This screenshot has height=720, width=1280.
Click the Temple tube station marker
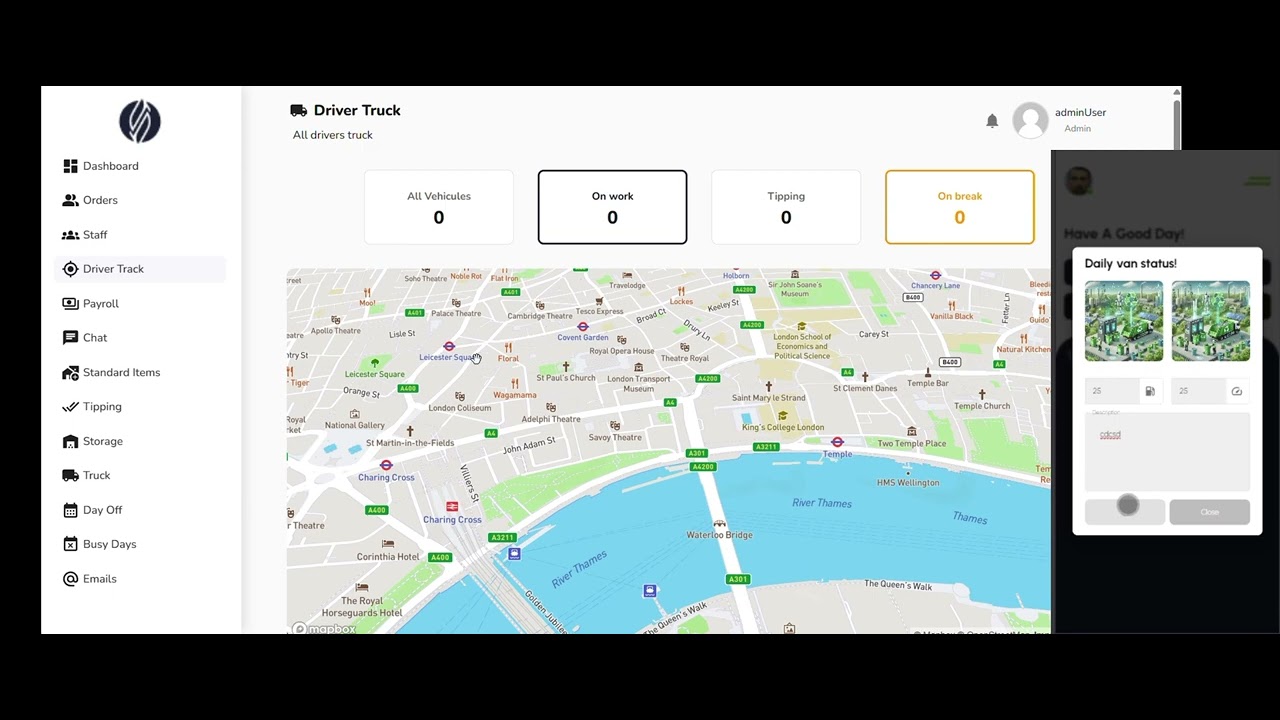pos(838,442)
